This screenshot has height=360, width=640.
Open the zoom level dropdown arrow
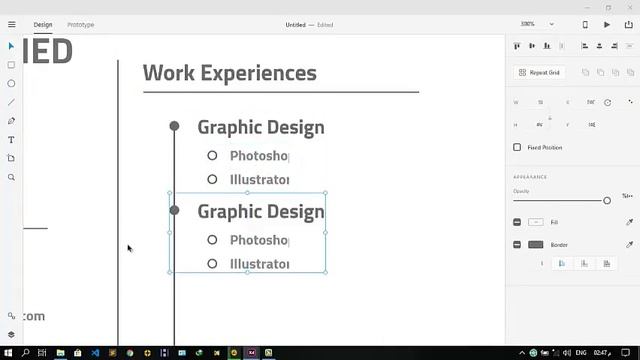[x=551, y=24]
